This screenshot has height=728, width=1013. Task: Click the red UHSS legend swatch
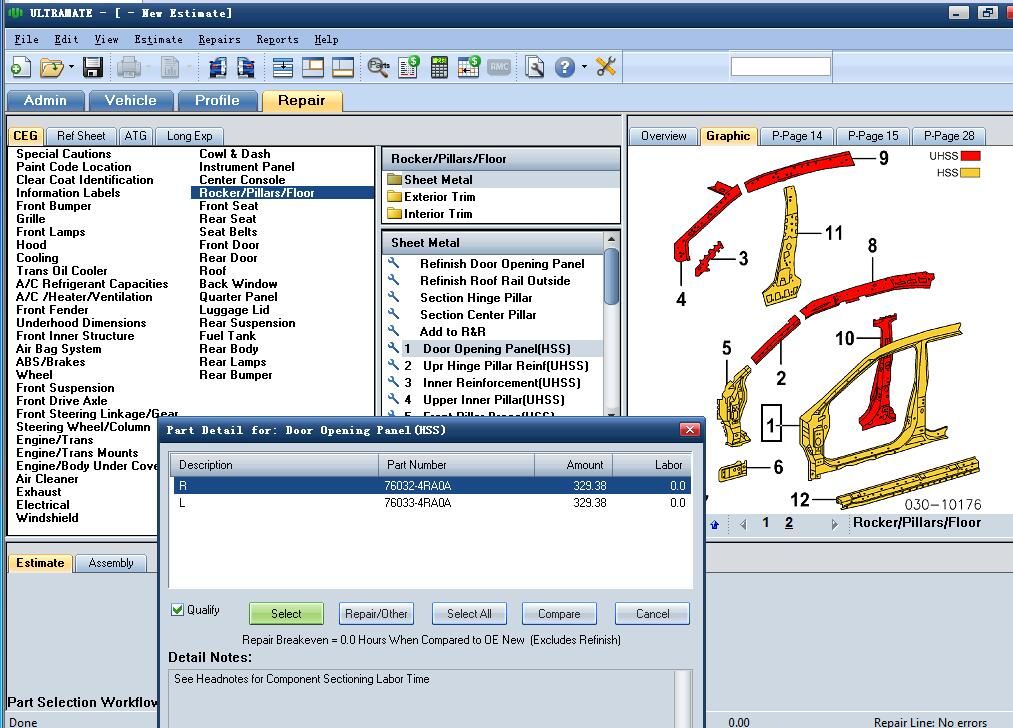click(x=970, y=156)
